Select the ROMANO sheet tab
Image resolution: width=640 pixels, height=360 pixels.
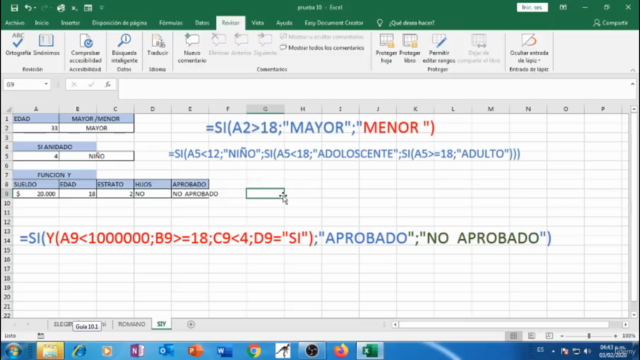click(131, 324)
